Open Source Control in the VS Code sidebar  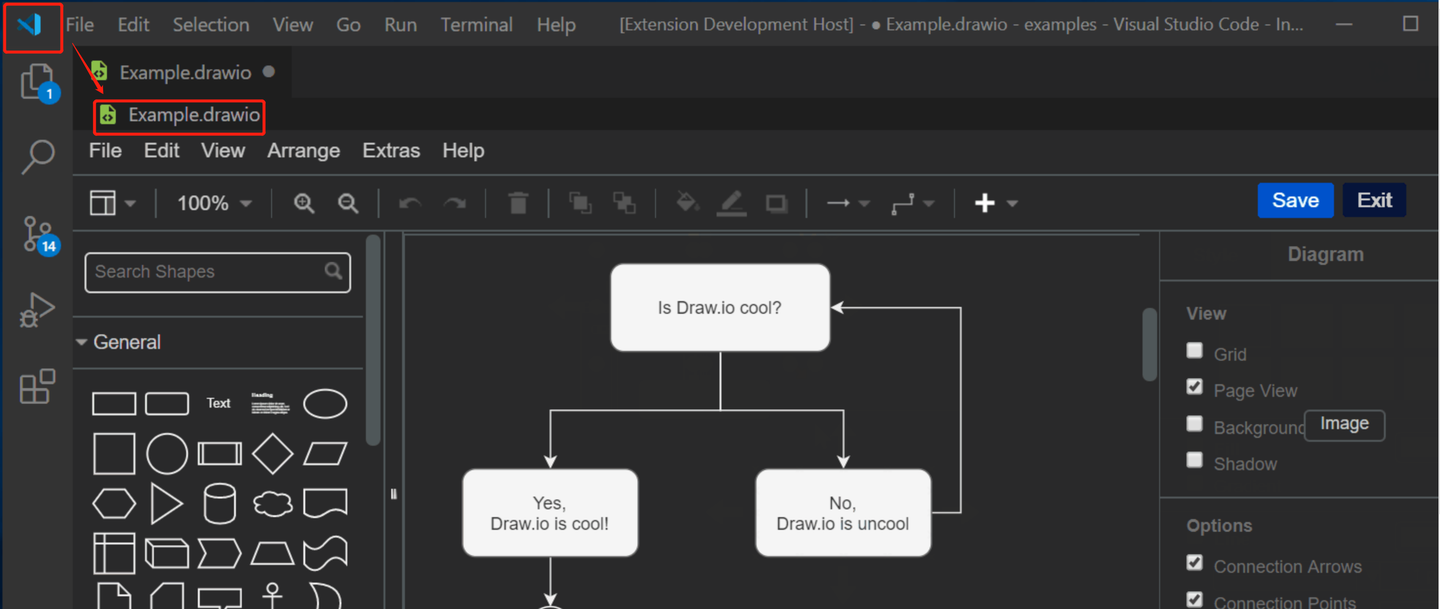pyautogui.click(x=36, y=233)
